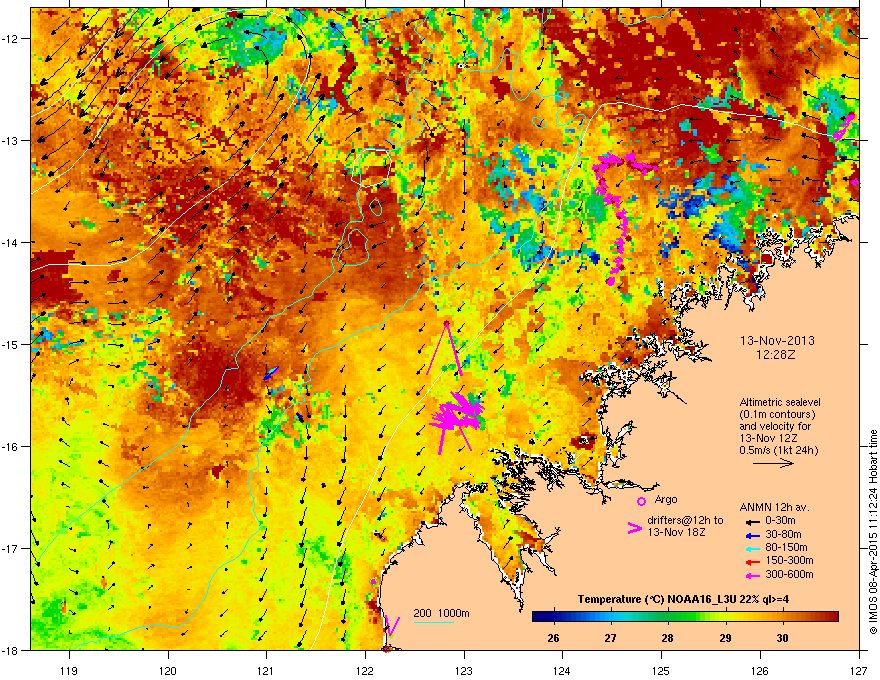Click the colorbar tick label 28
880x680 pixels.
[667, 638]
